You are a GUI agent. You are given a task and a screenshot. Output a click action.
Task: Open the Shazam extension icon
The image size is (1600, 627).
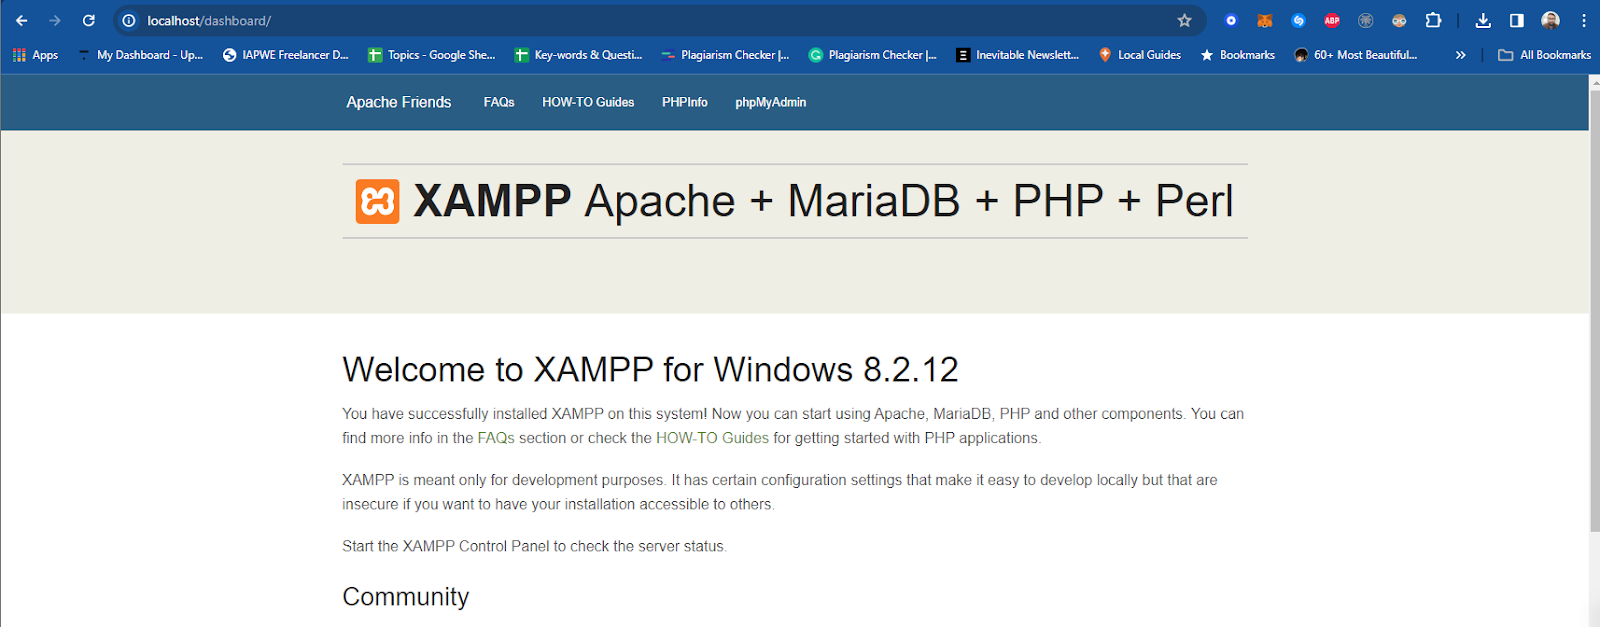[1298, 20]
